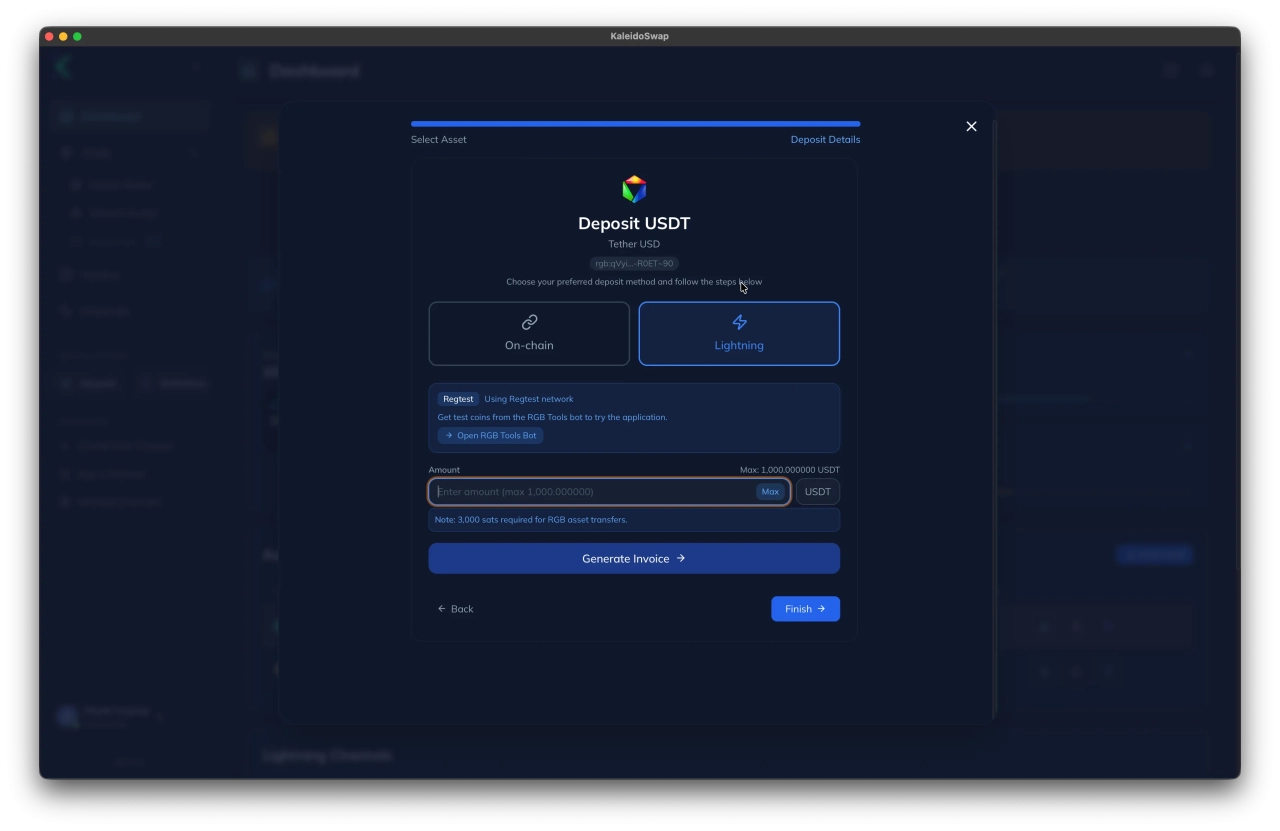
Task: Click the USDT asset logo above Deposit USDT
Action: pyautogui.click(x=633, y=188)
